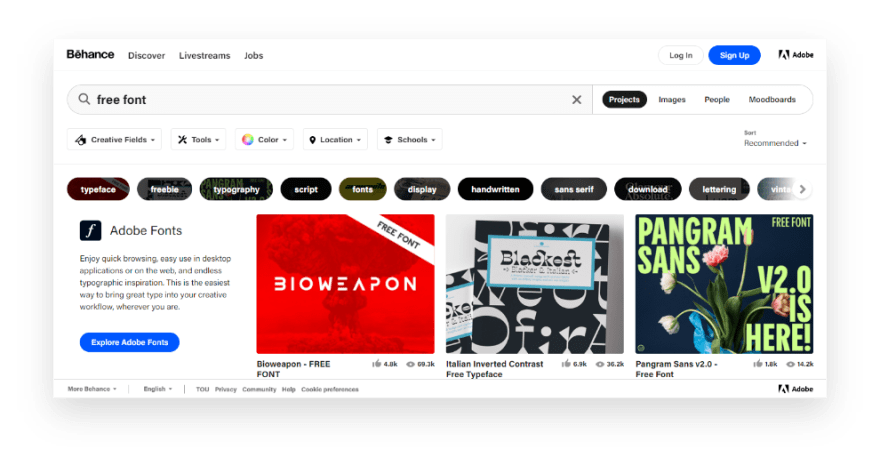Click the Location pin icon
This screenshot has width=880, height=466.
pyautogui.click(x=313, y=140)
